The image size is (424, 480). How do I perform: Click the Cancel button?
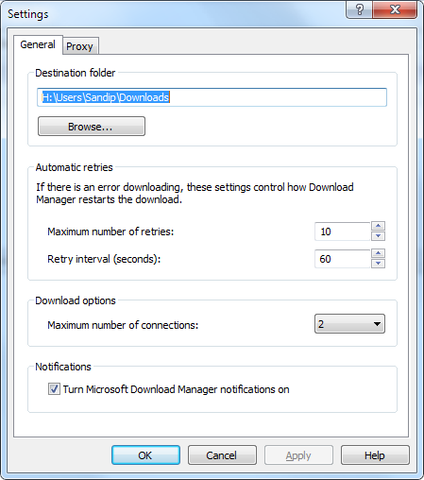pos(222,455)
